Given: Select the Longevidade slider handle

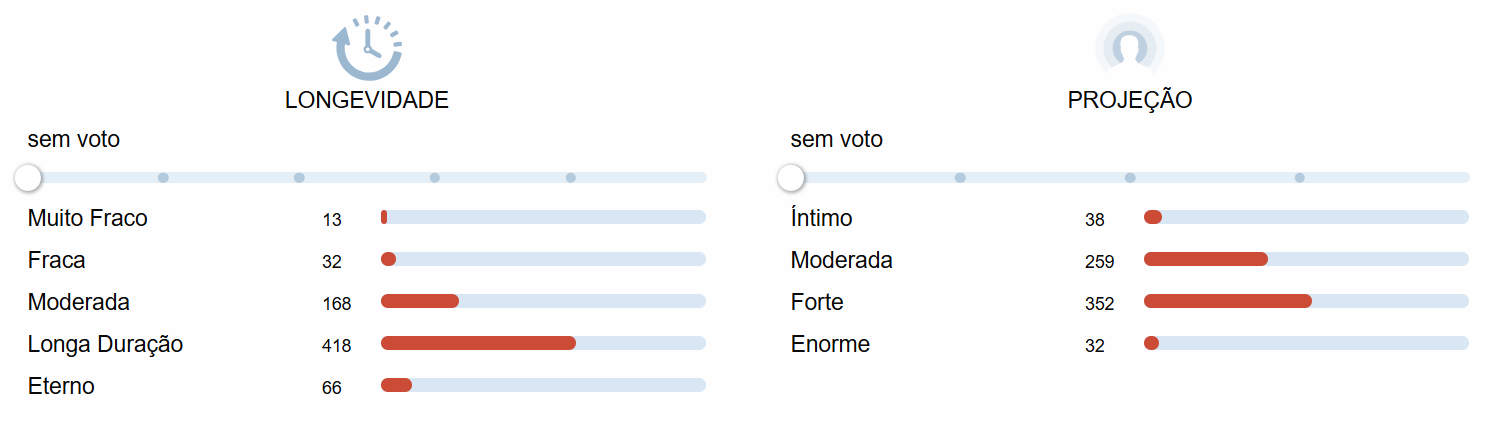Looking at the screenshot, I should pos(28,178).
